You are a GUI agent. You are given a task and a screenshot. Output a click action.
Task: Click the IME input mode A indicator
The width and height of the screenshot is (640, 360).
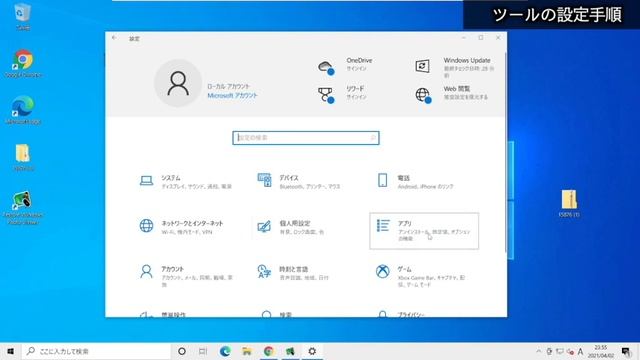point(580,351)
